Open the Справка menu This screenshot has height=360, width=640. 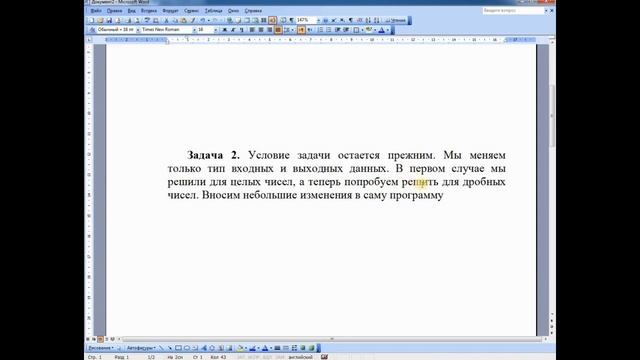(253, 11)
